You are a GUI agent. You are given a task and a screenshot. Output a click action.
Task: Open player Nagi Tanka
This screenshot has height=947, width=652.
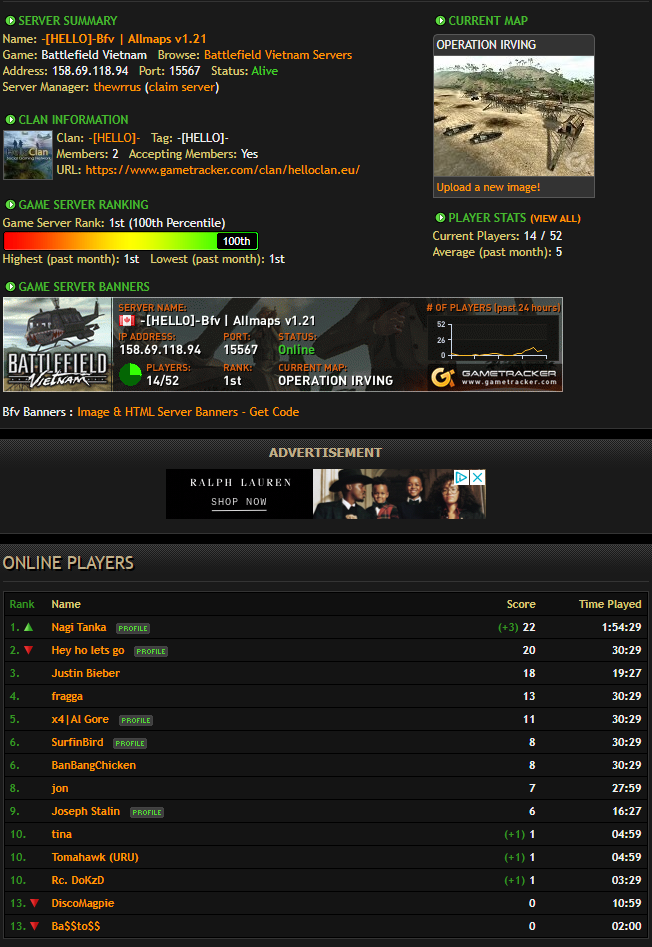[x=78, y=627]
